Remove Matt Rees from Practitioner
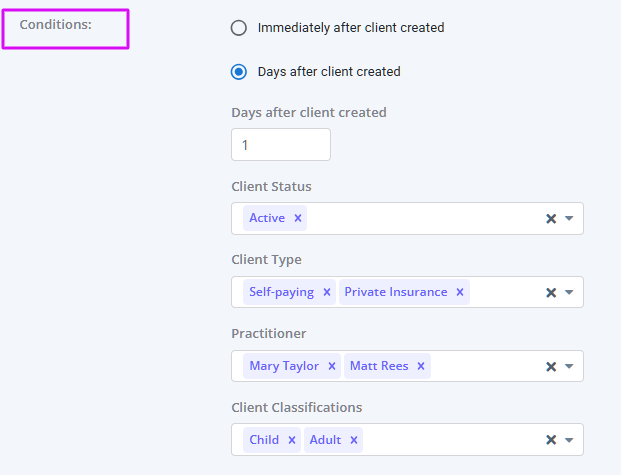 [421, 366]
